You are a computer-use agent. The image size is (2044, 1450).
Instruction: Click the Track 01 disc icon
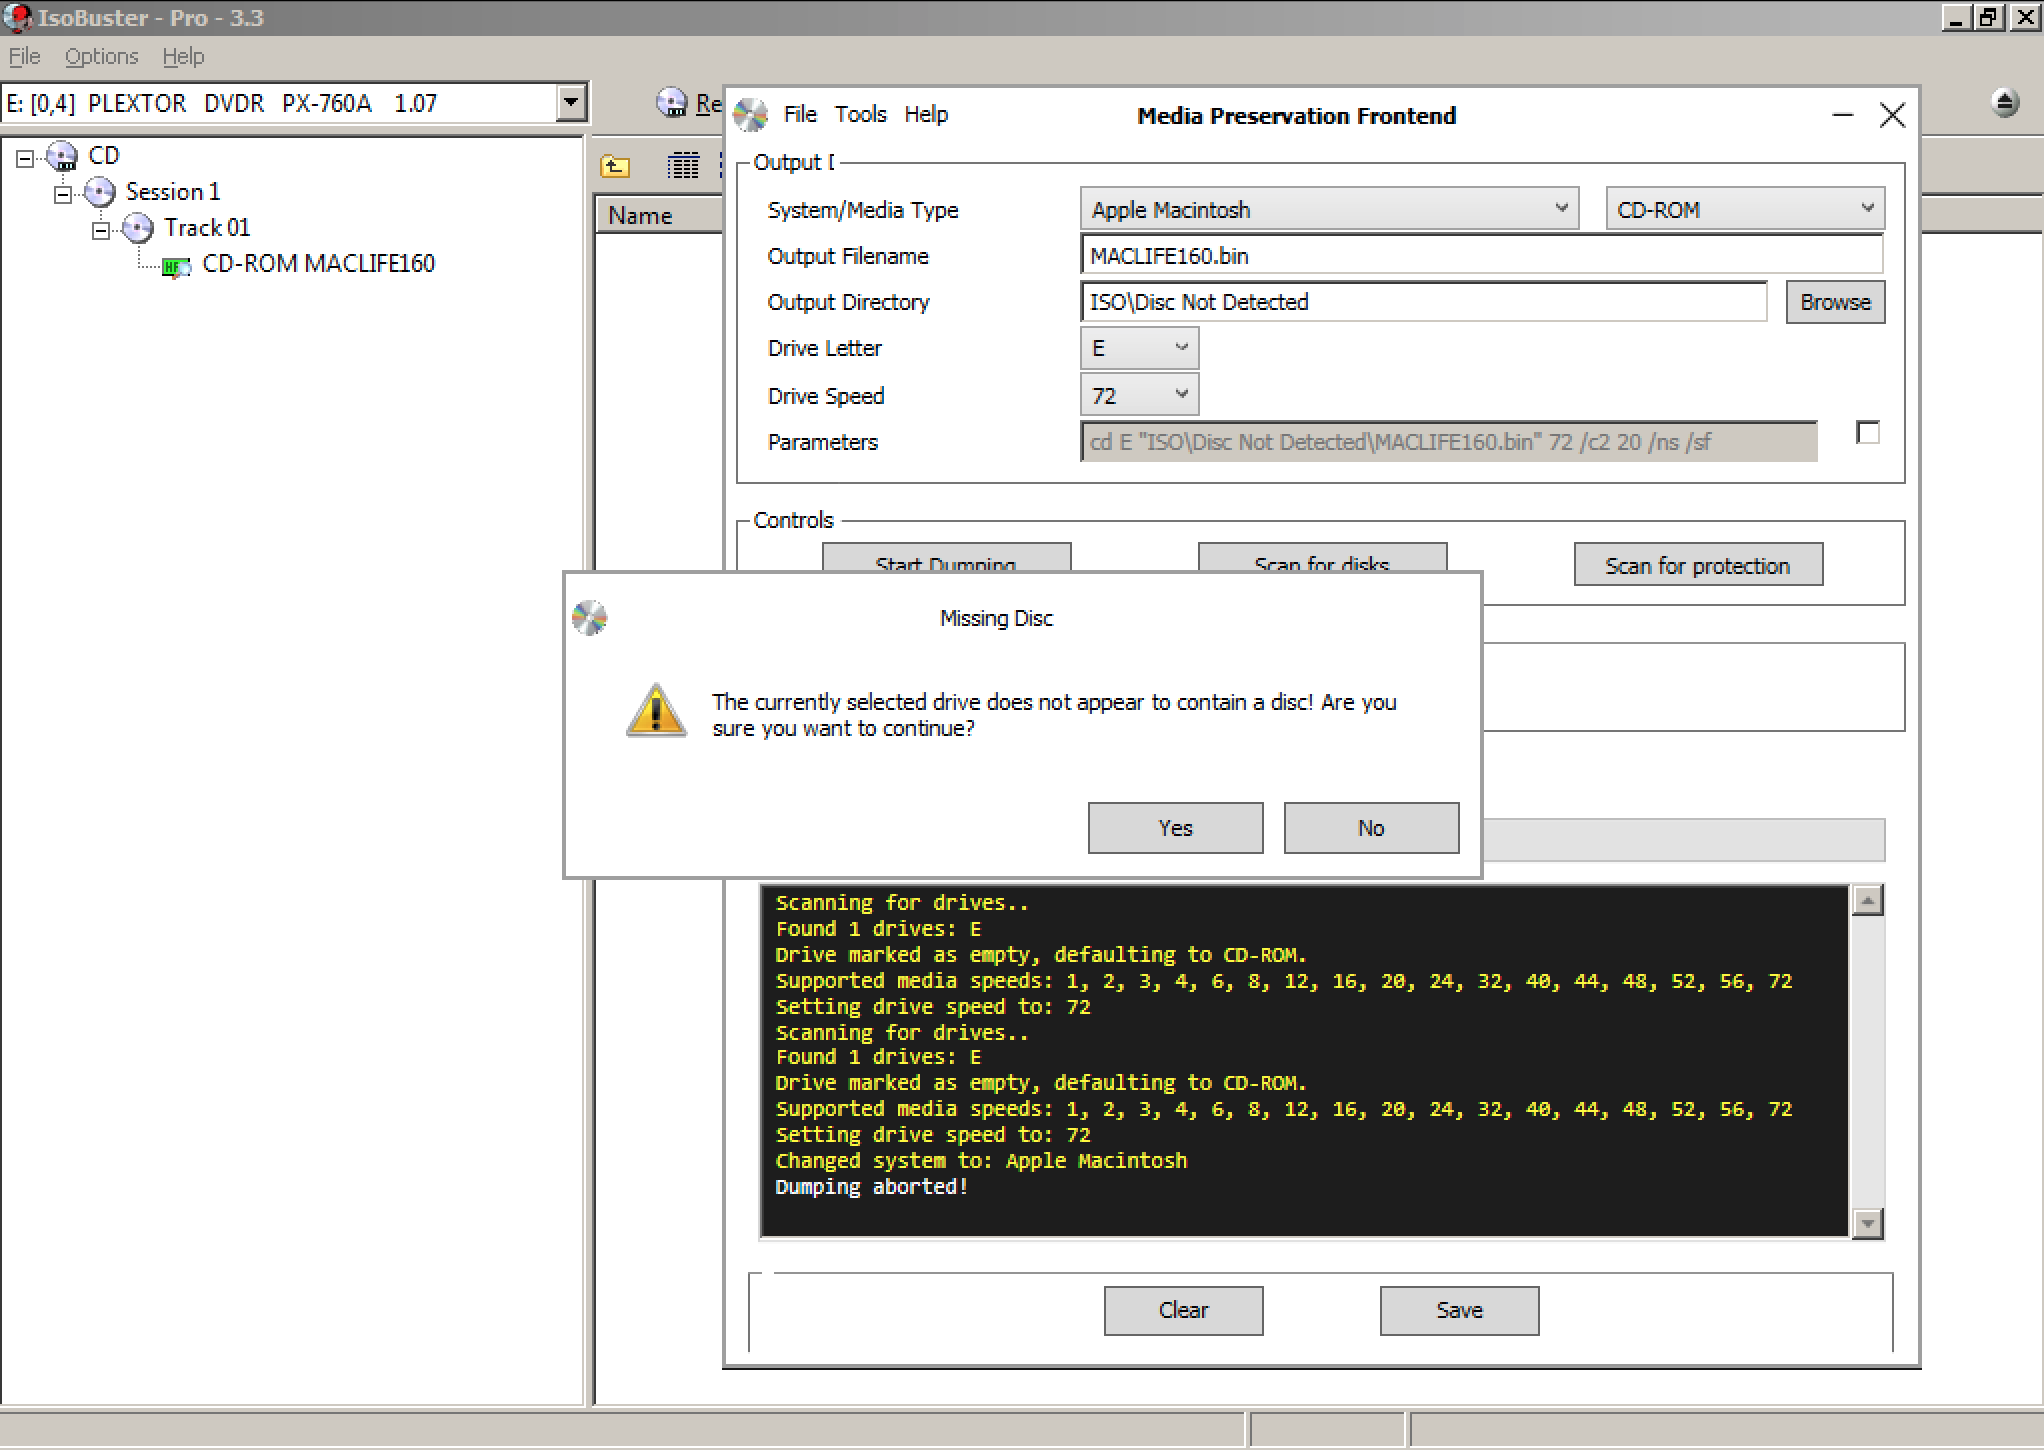click(138, 228)
